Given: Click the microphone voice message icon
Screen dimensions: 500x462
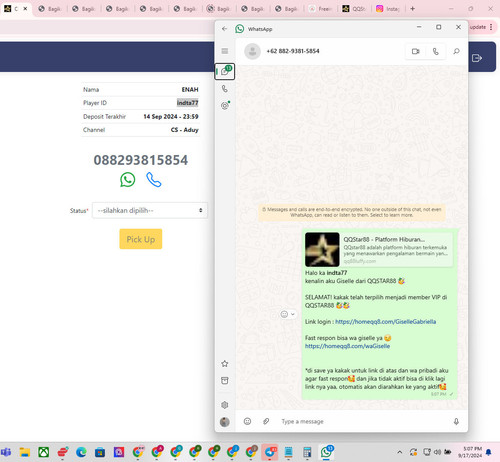Looking at the screenshot, I should [x=456, y=421].
